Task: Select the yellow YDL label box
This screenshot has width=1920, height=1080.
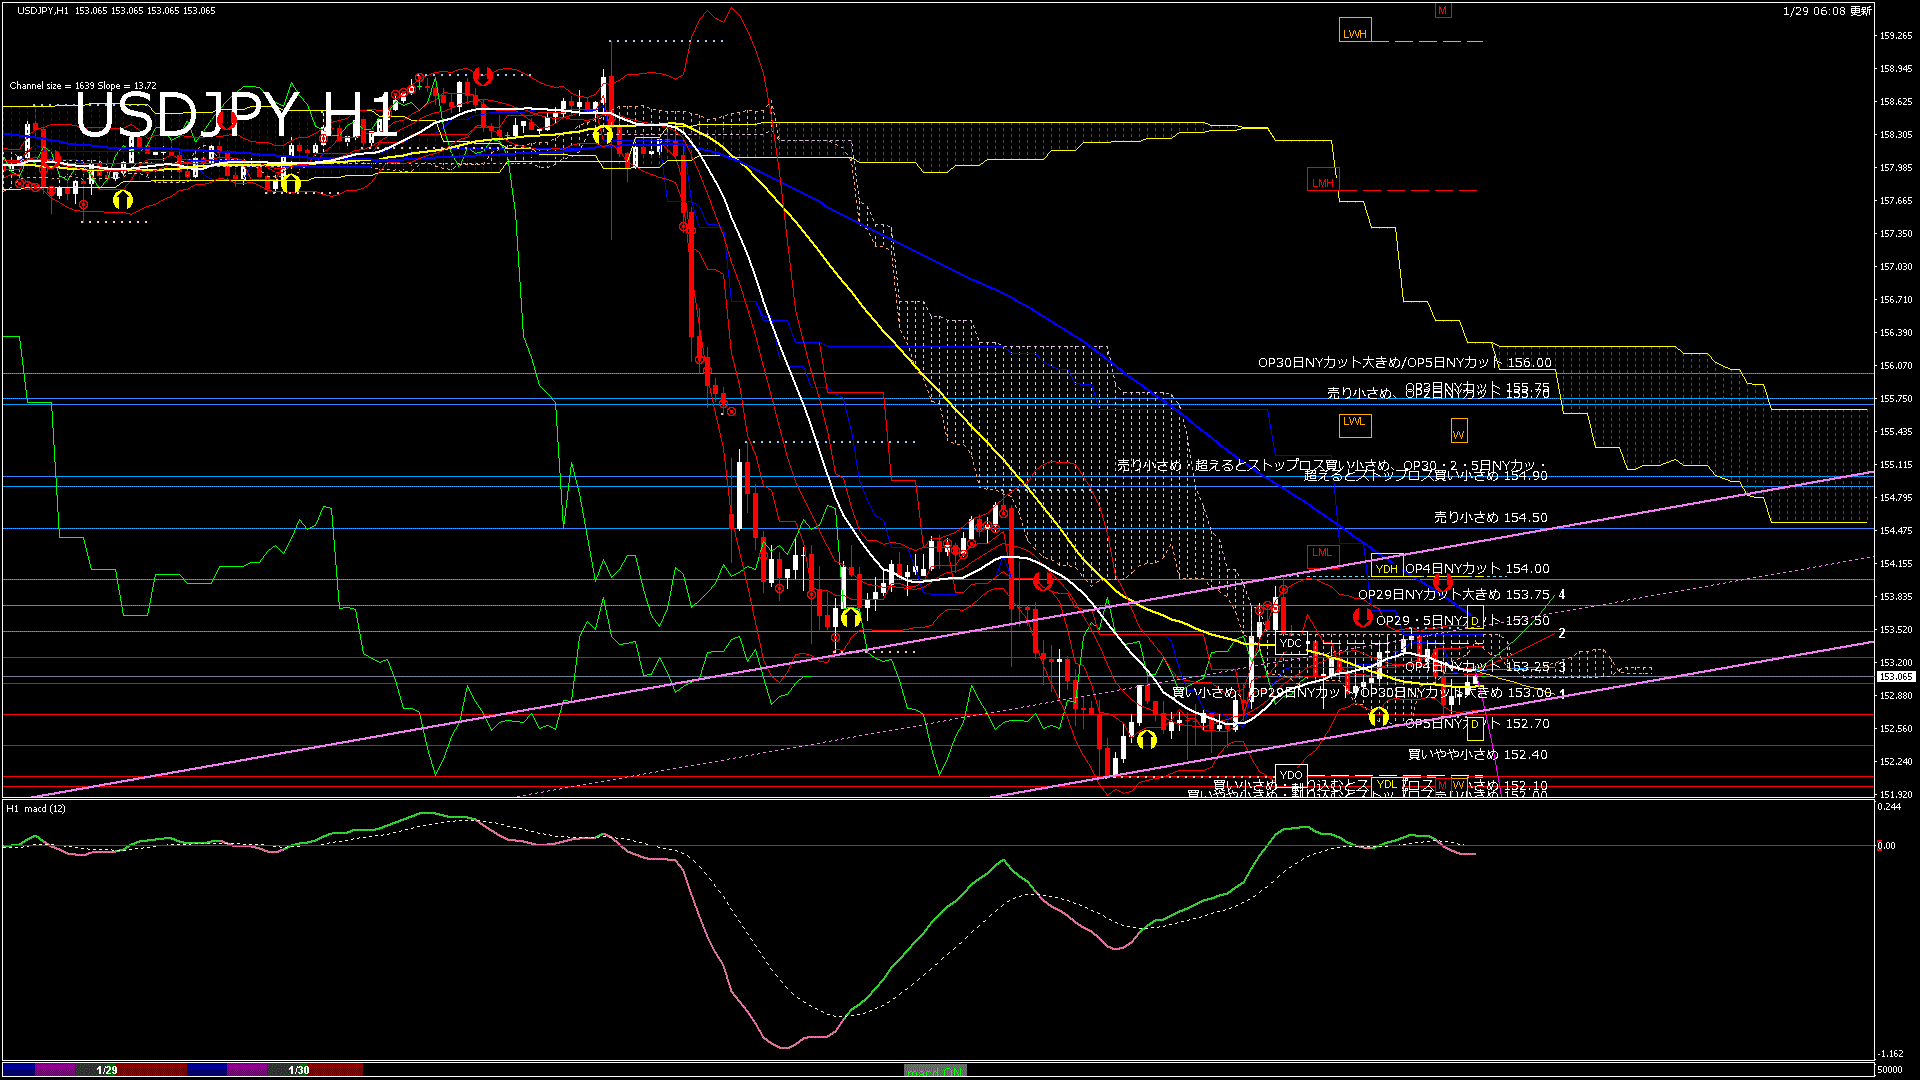Action: (x=1386, y=784)
